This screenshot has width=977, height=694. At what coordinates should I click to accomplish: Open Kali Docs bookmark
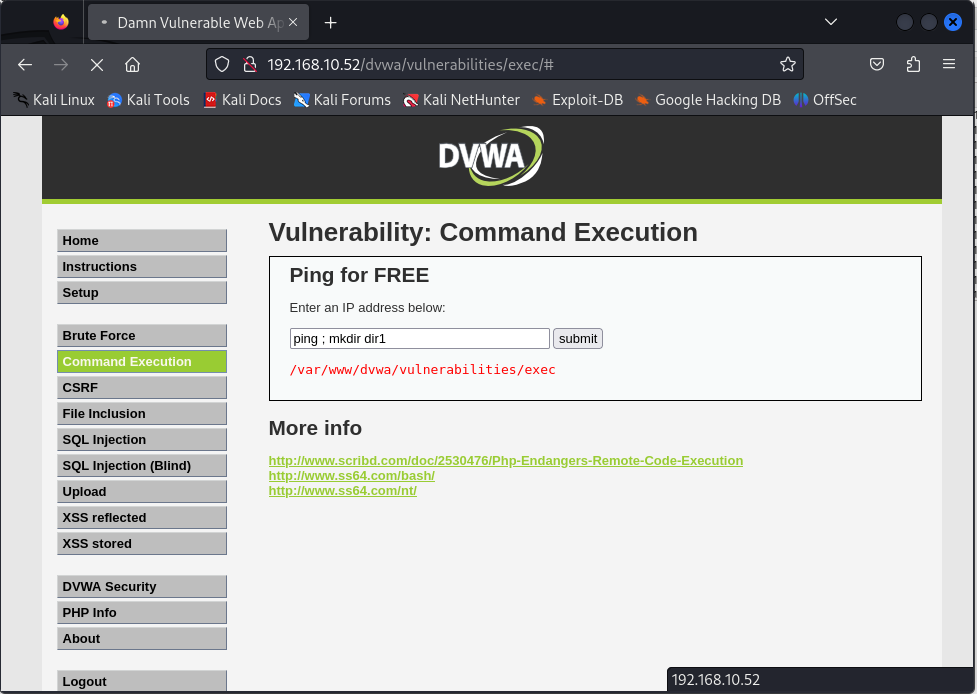pos(242,100)
